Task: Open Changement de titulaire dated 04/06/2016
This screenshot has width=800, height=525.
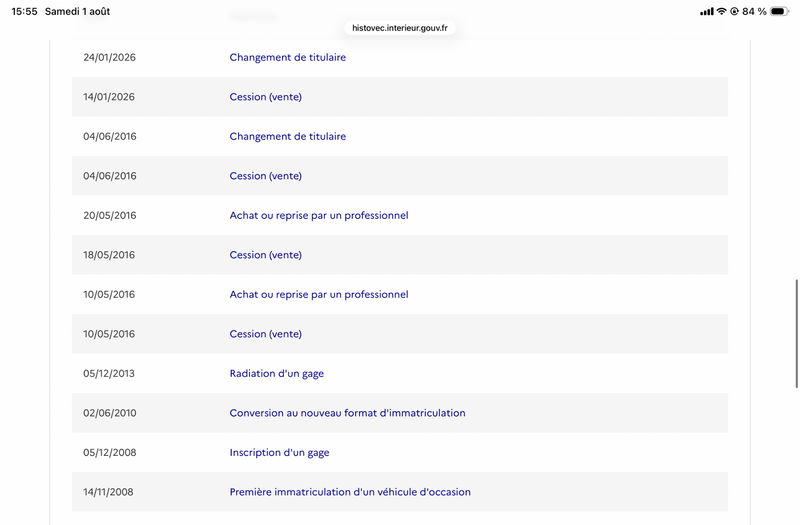Action: click(288, 136)
